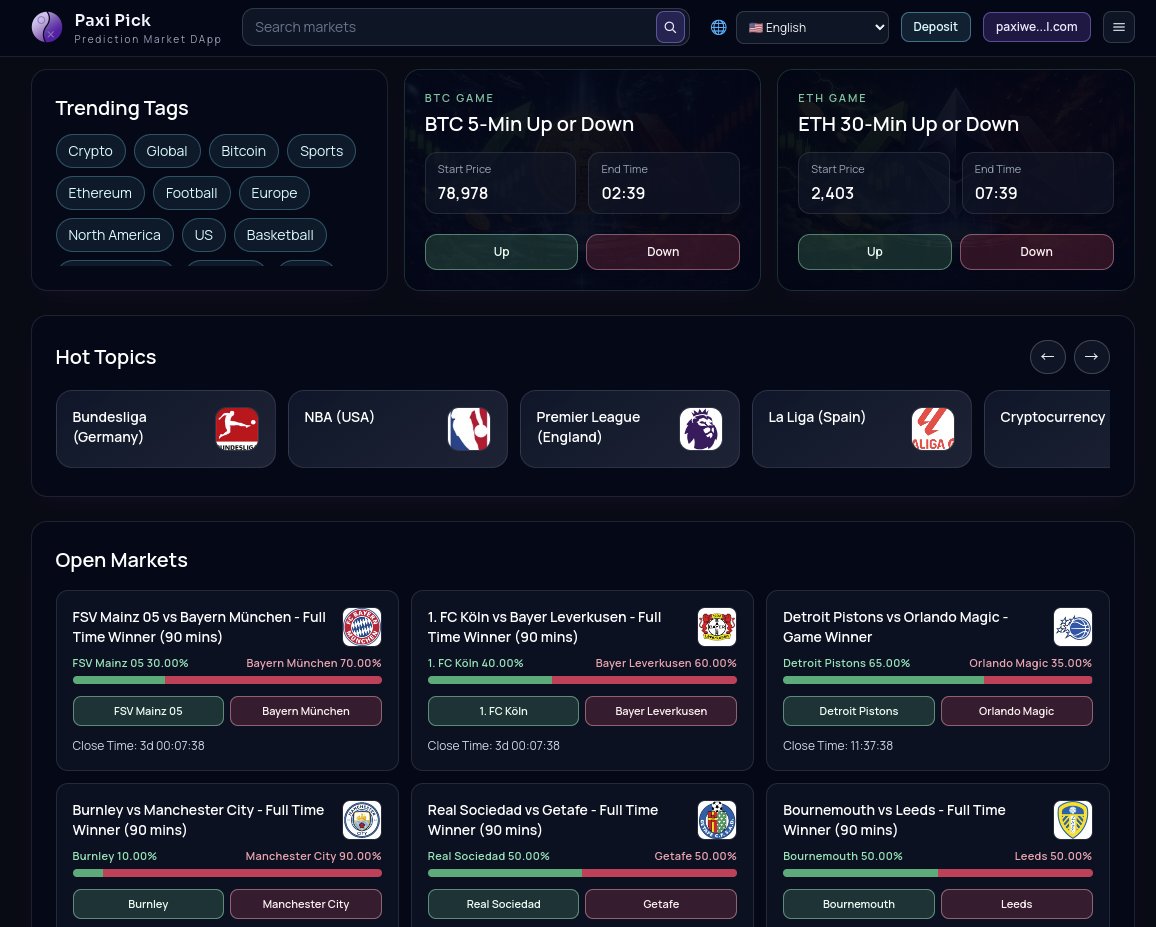The width and height of the screenshot is (1156, 927).
Task: Pick Leeds button
Action: pos(1017,904)
